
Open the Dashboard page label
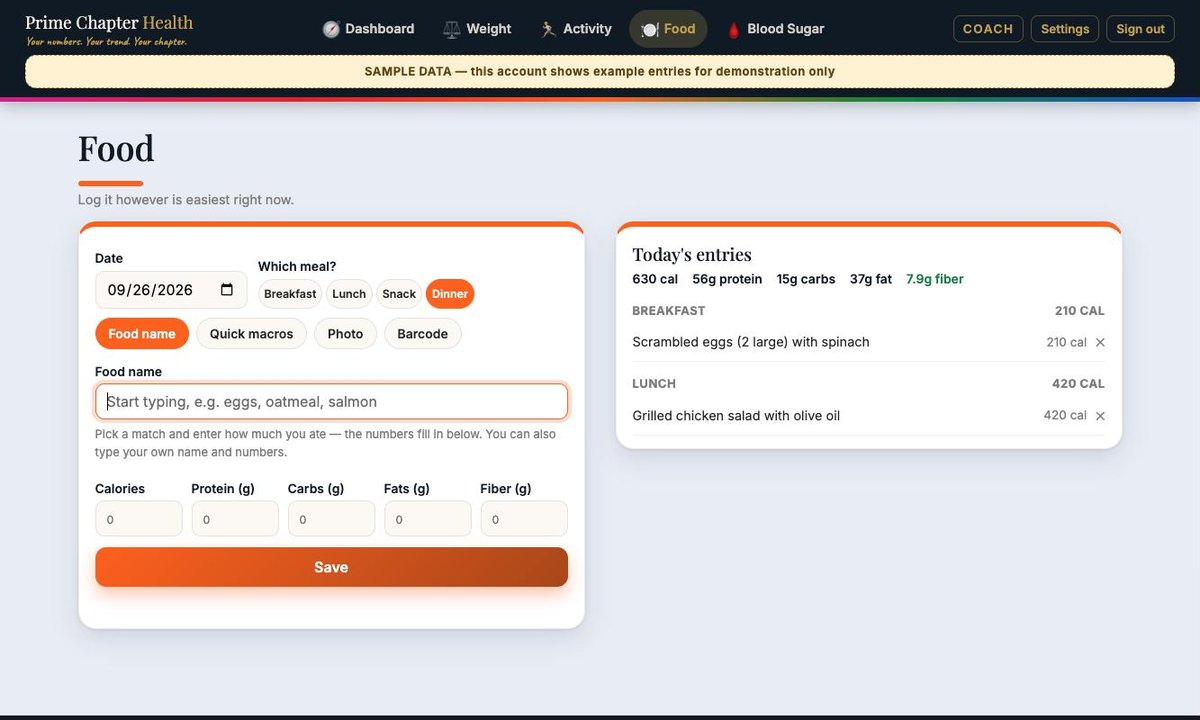(380, 29)
